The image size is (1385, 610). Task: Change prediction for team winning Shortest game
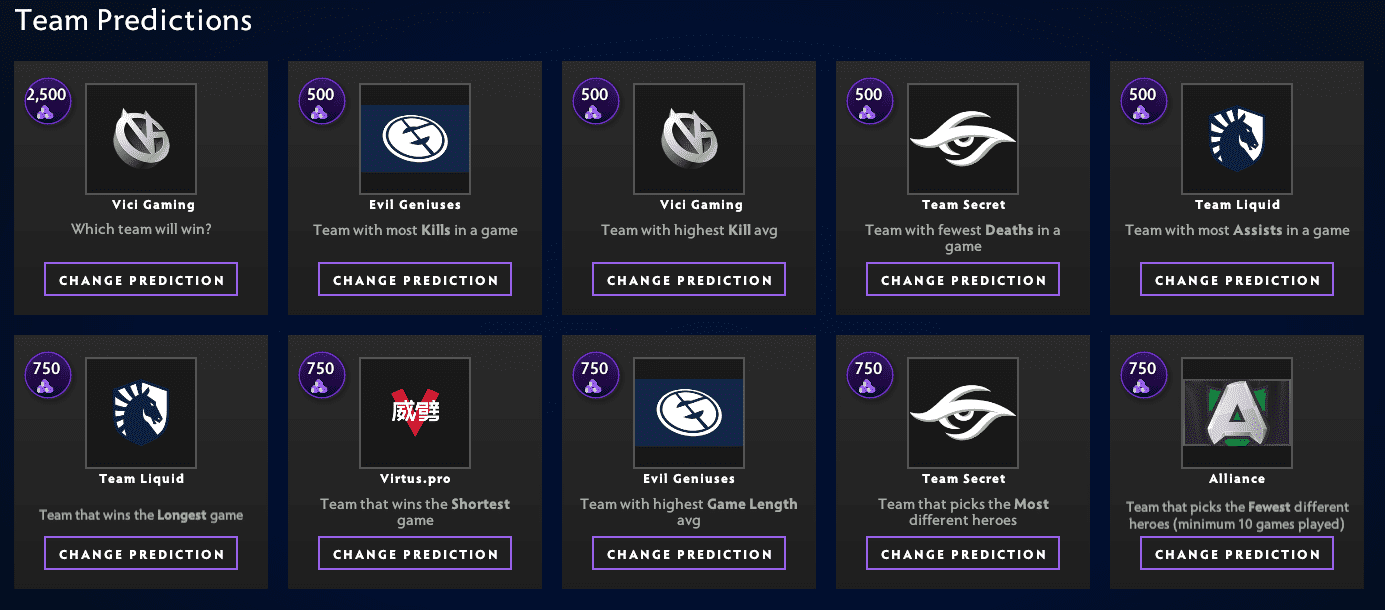point(415,554)
